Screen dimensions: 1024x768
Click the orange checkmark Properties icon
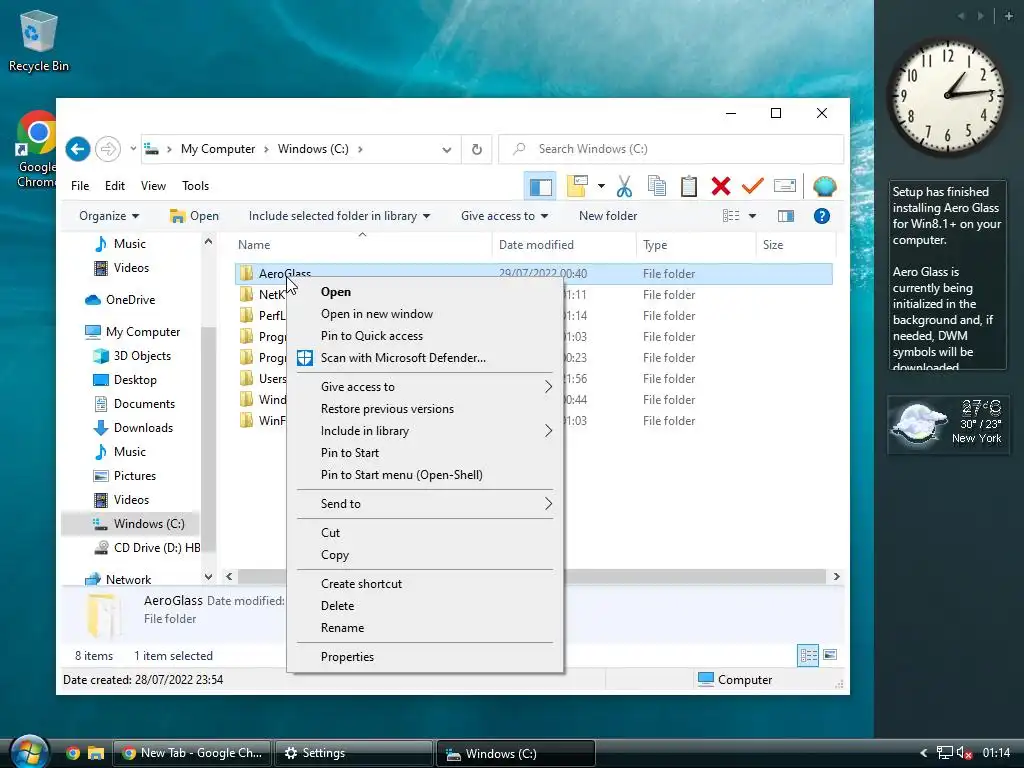752,187
